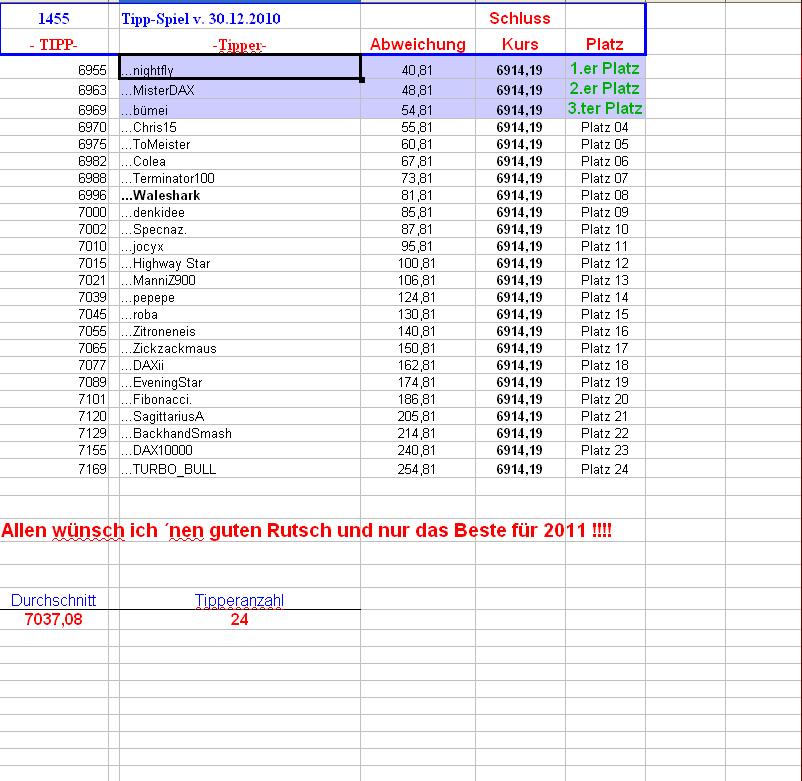This screenshot has height=781, width=802.
Task: Click the Abweichung column header
Action: pos(419,44)
